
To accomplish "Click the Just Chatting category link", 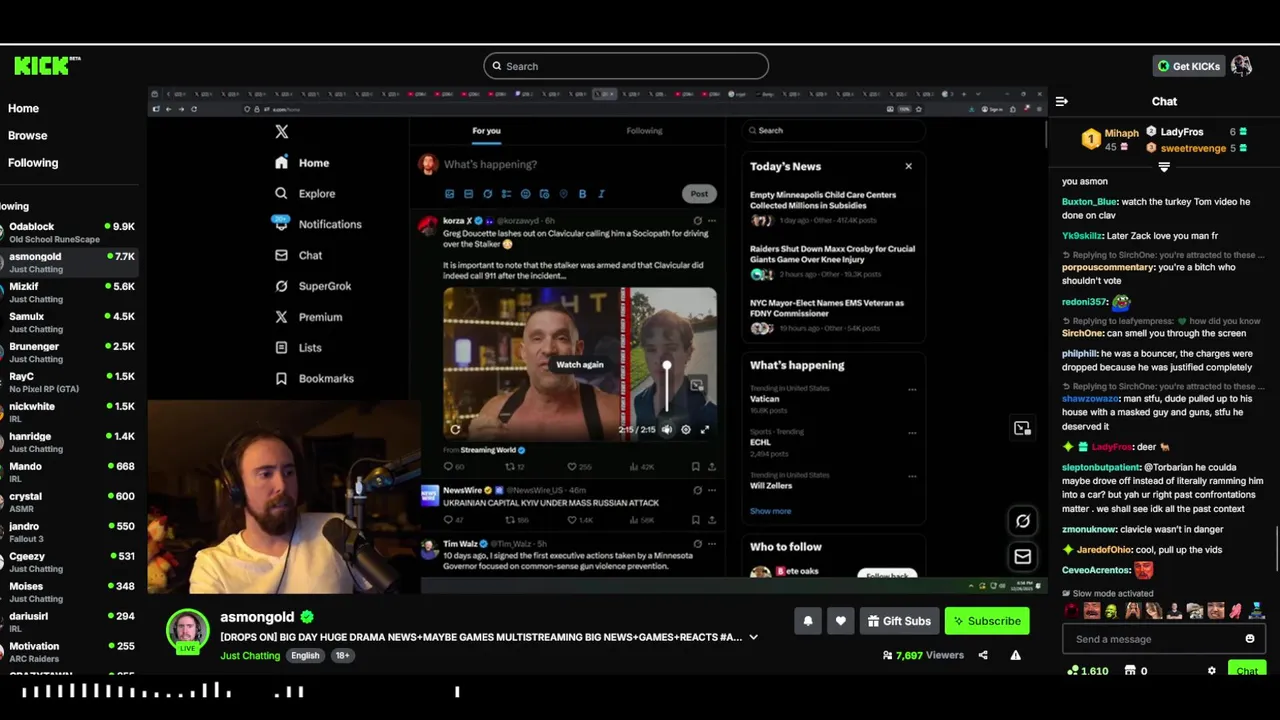I will pos(250,656).
